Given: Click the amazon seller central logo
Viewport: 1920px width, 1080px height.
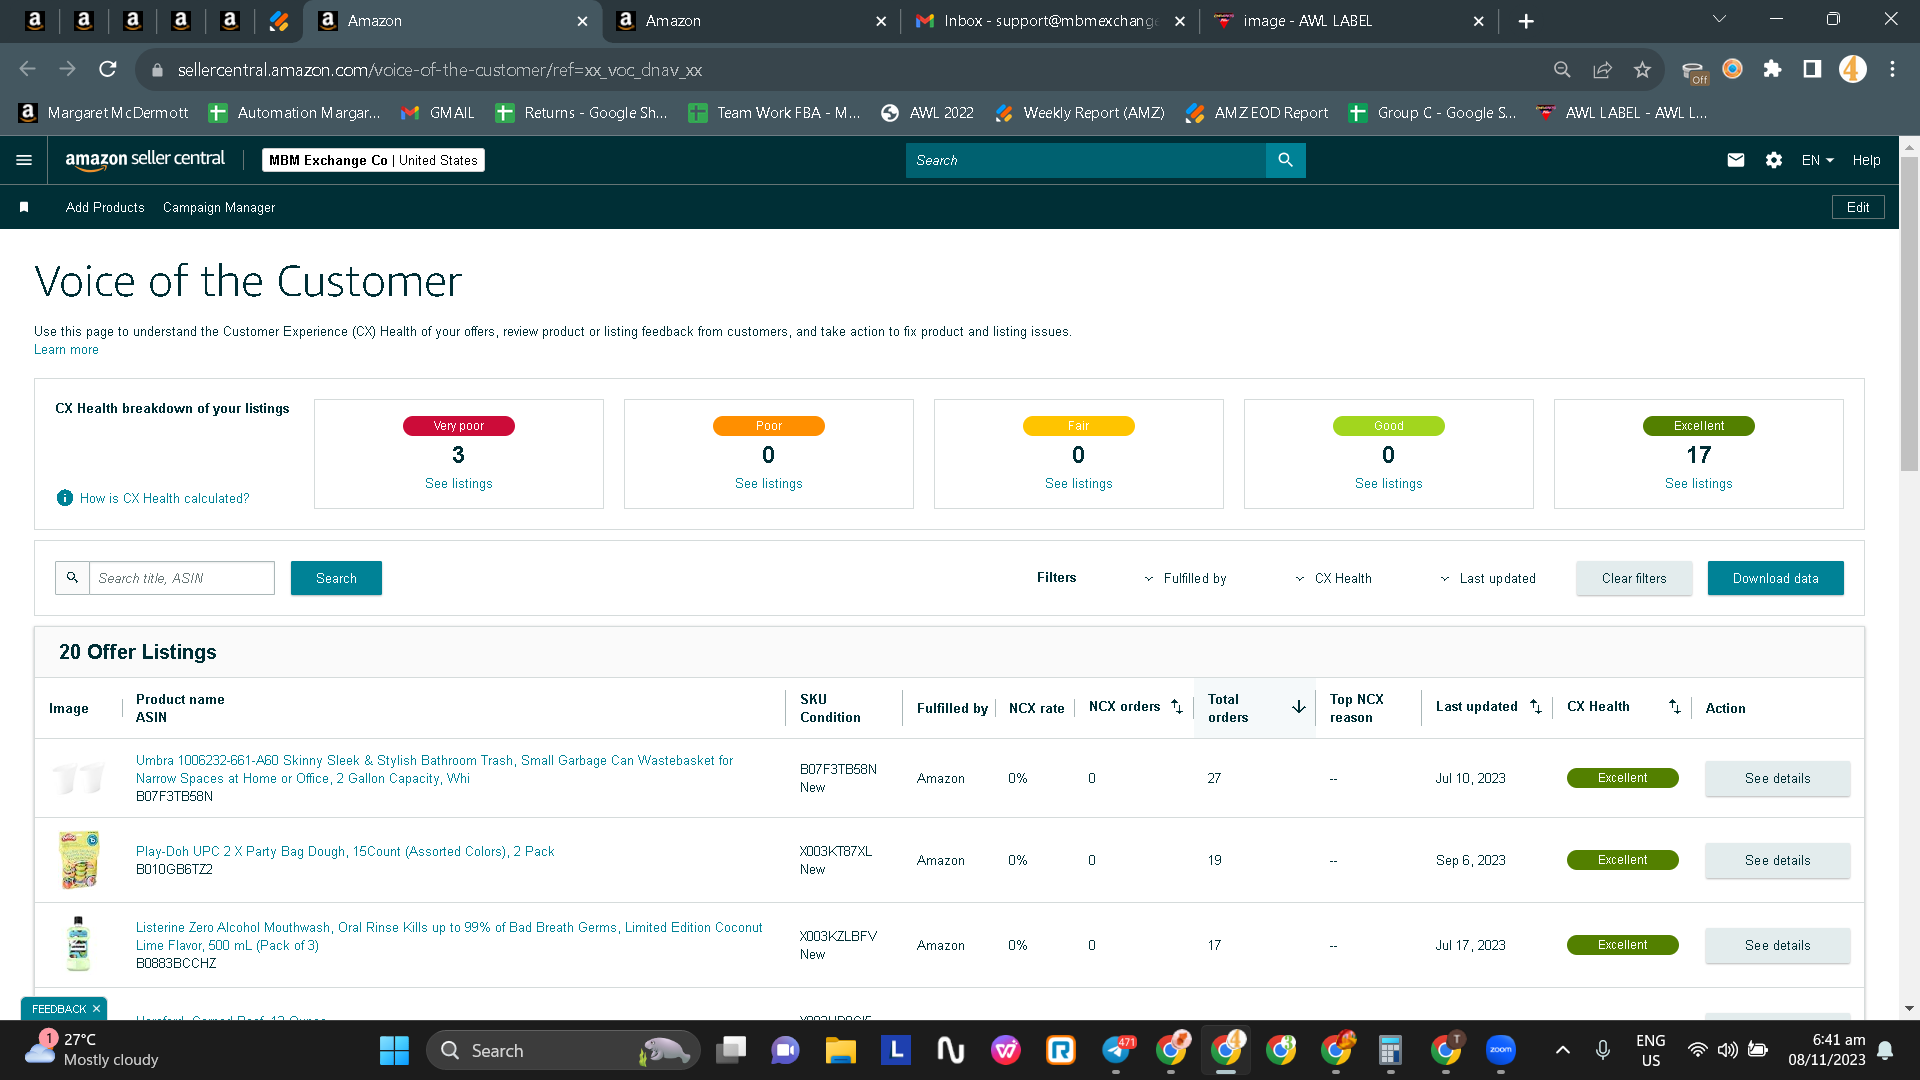Looking at the screenshot, I should pyautogui.click(x=145, y=160).
